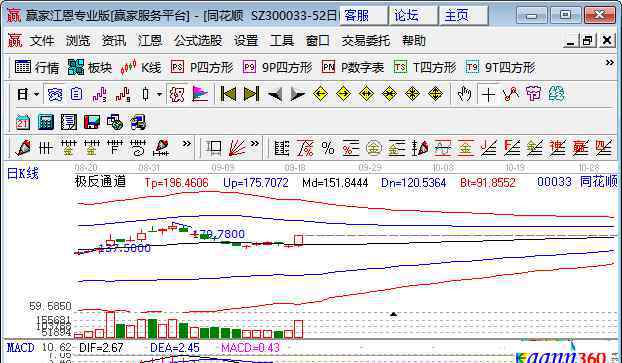Screen dimensions: 622x363
Task: Click the Md=151.8444 value
Action: coord(335,182)
